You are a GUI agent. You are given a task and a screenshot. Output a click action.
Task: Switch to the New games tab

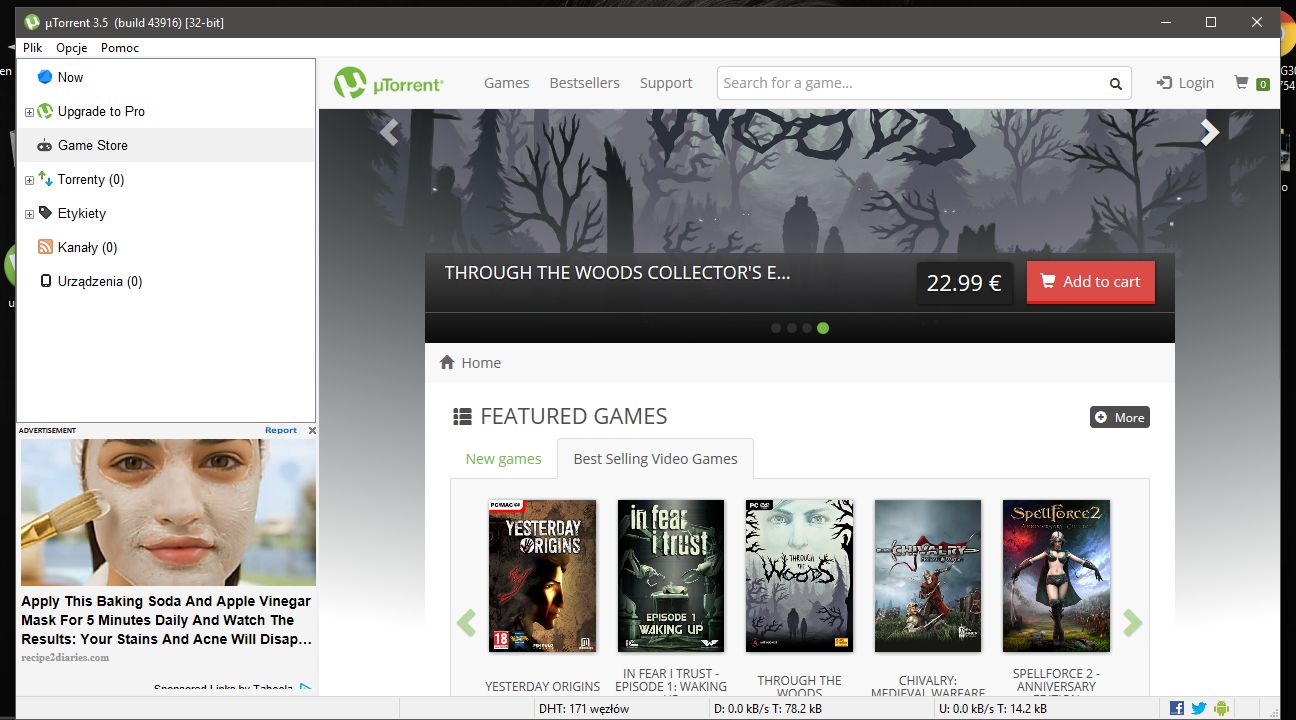coord(503,459)
